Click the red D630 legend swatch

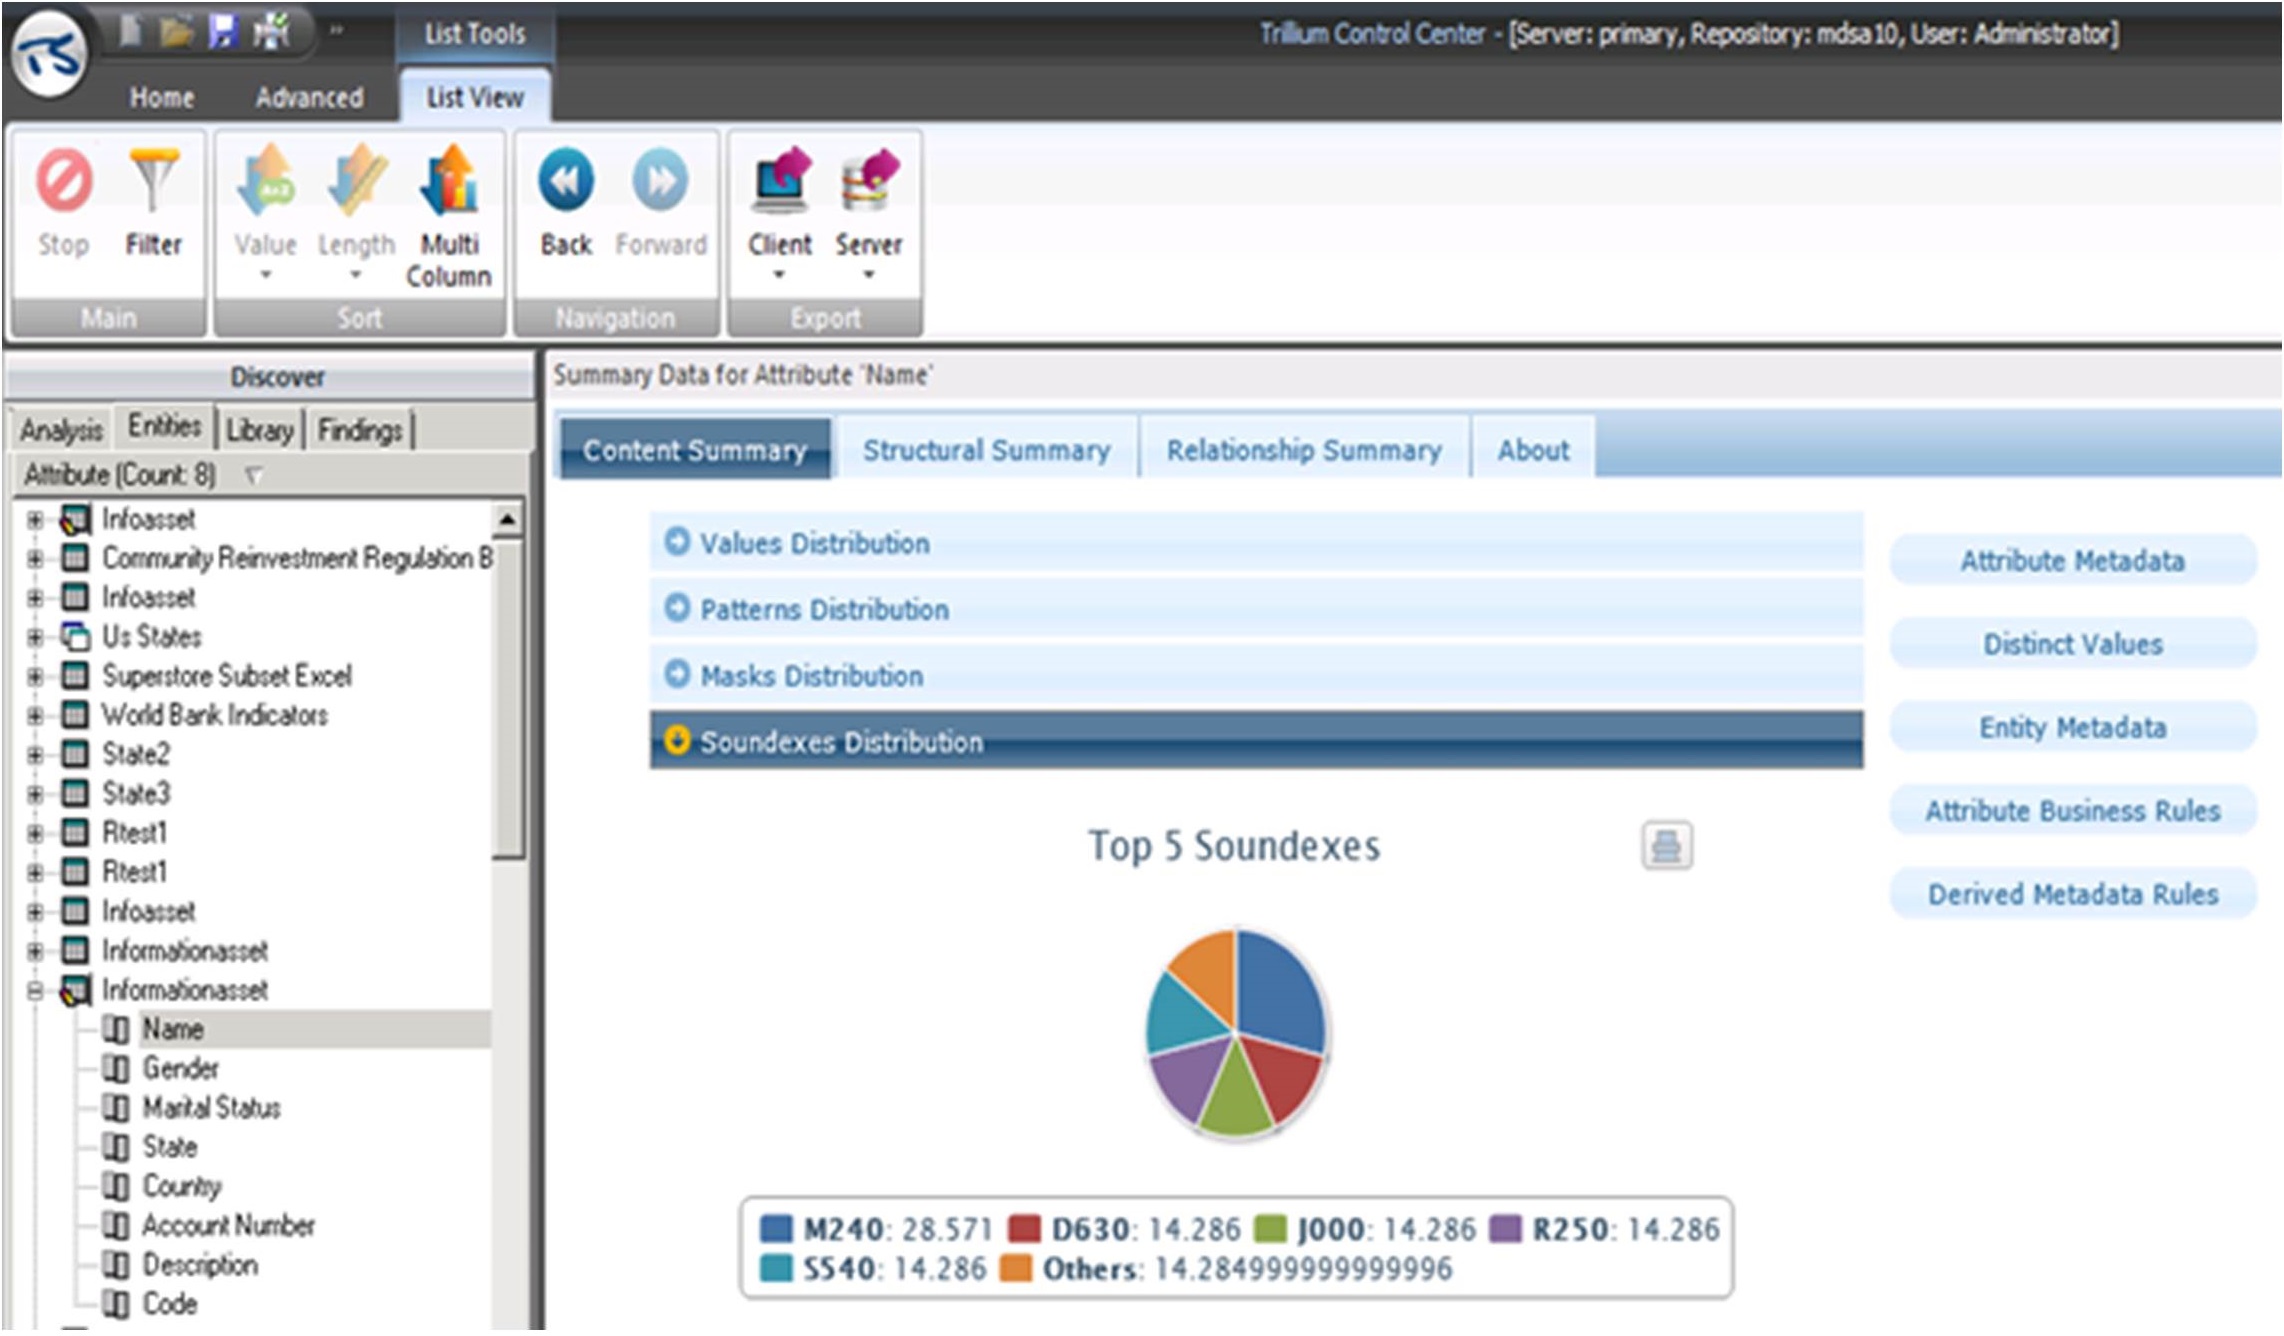pyautogui.click(x=1024, y=1229)
